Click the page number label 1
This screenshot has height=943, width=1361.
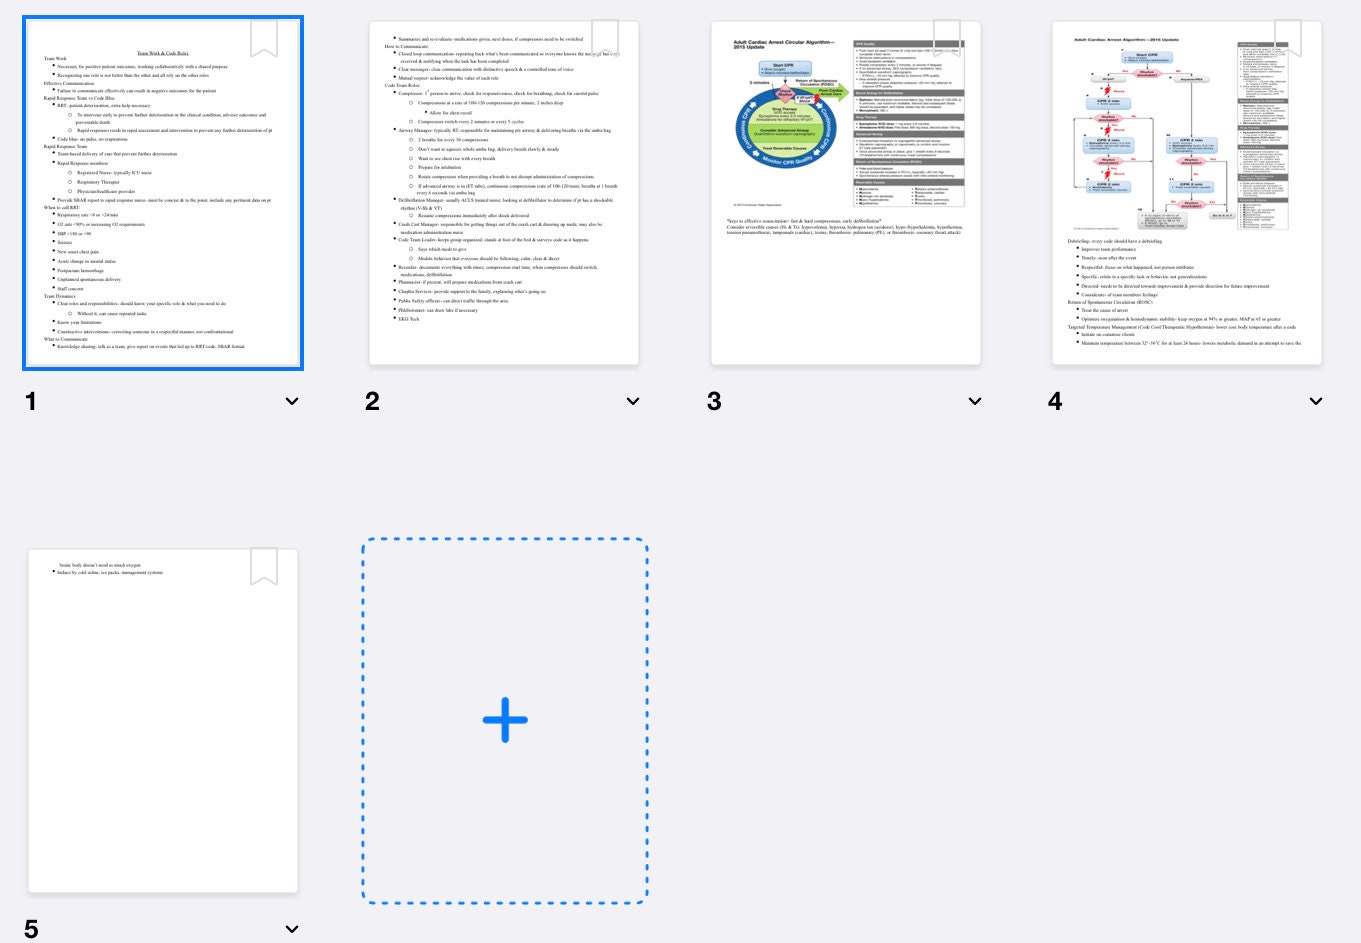pos(31,401)
